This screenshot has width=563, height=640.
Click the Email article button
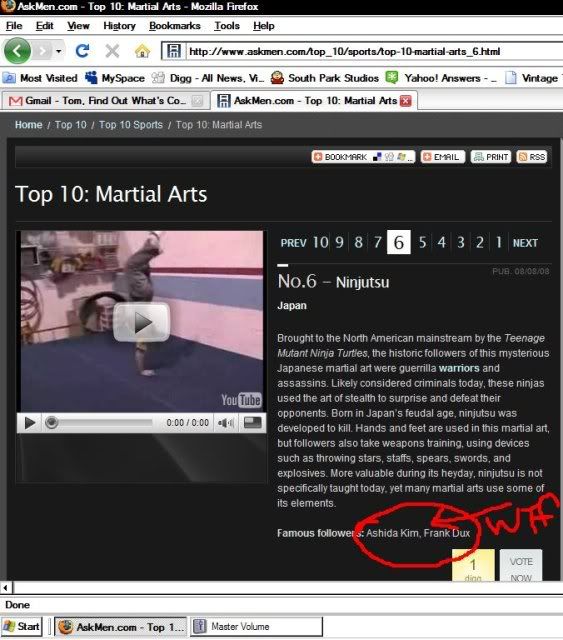443,157
